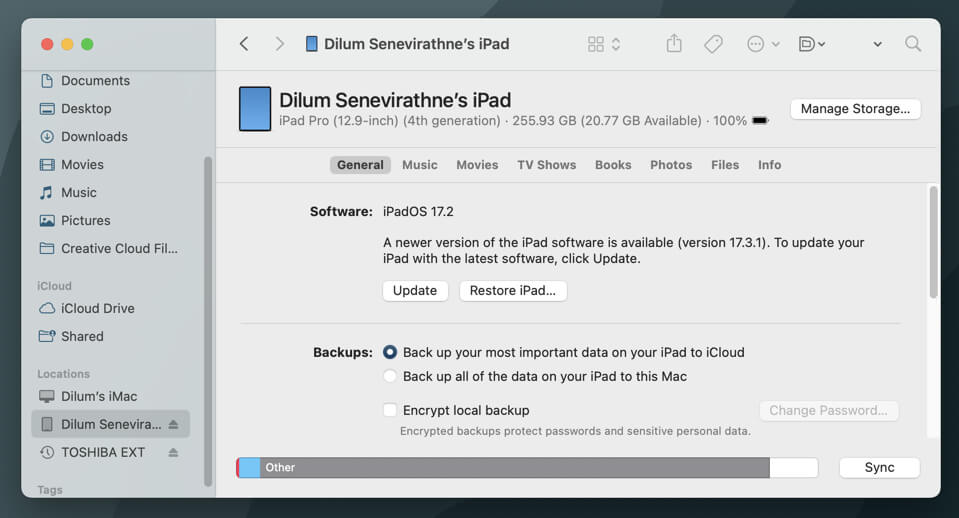Open Documents in the sidebar
959x518 pixels.
(x=95, y=81)
